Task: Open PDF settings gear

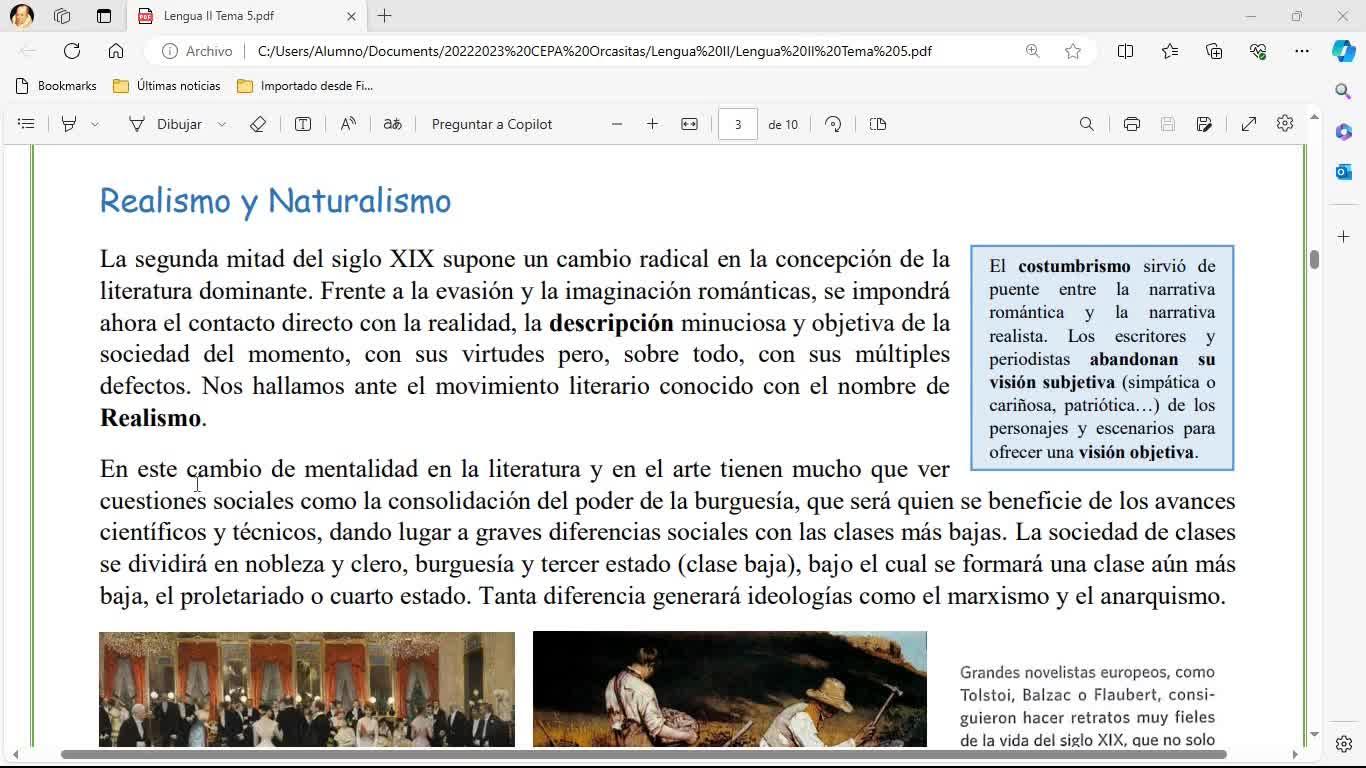Action: 1285,124
